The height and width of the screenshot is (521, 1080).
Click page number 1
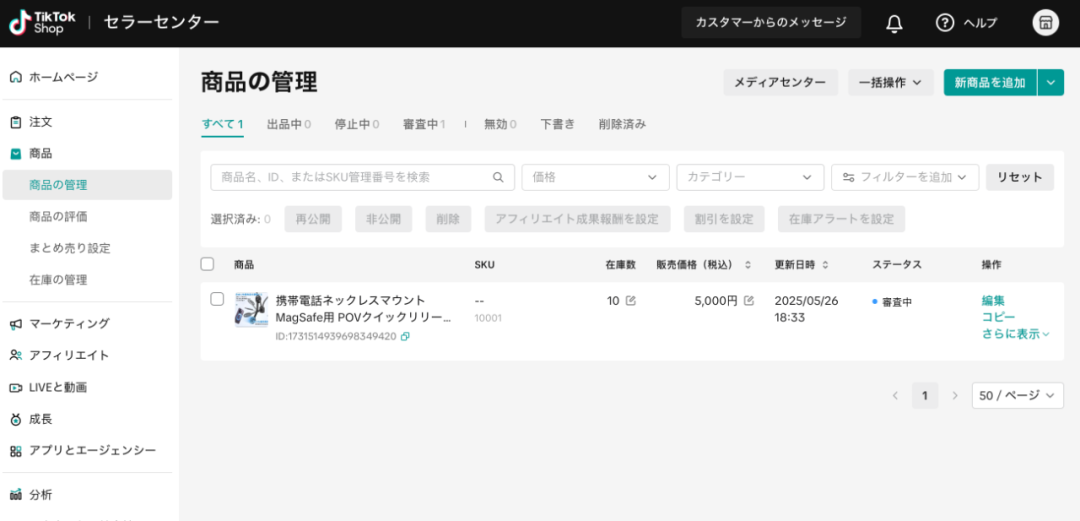coord(925,396)
